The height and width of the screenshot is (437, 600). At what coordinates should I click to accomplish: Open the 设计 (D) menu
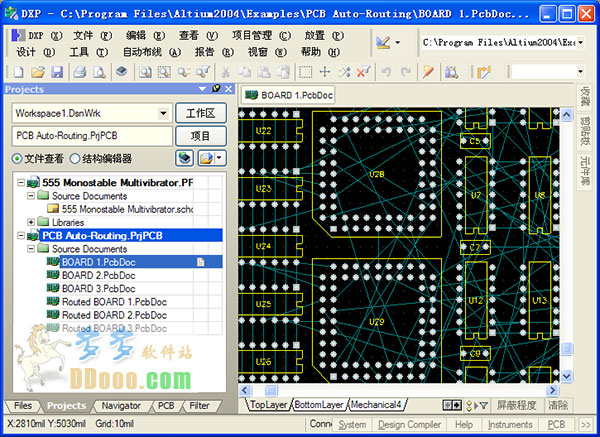tap(36, 52)
